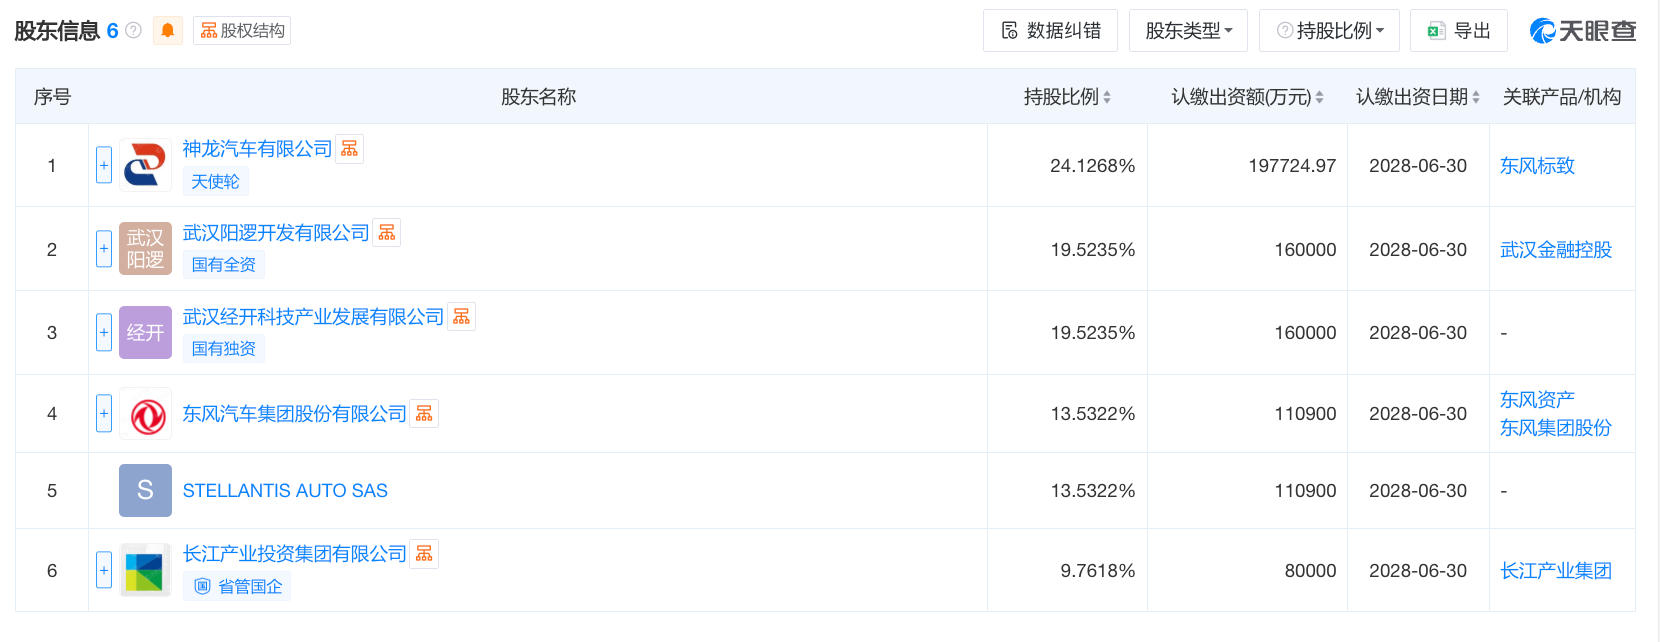Screen dimensions: 1660x642
Task: Expand the 神龙汽车有限公司 row
Action: click(x=104, y=165)
